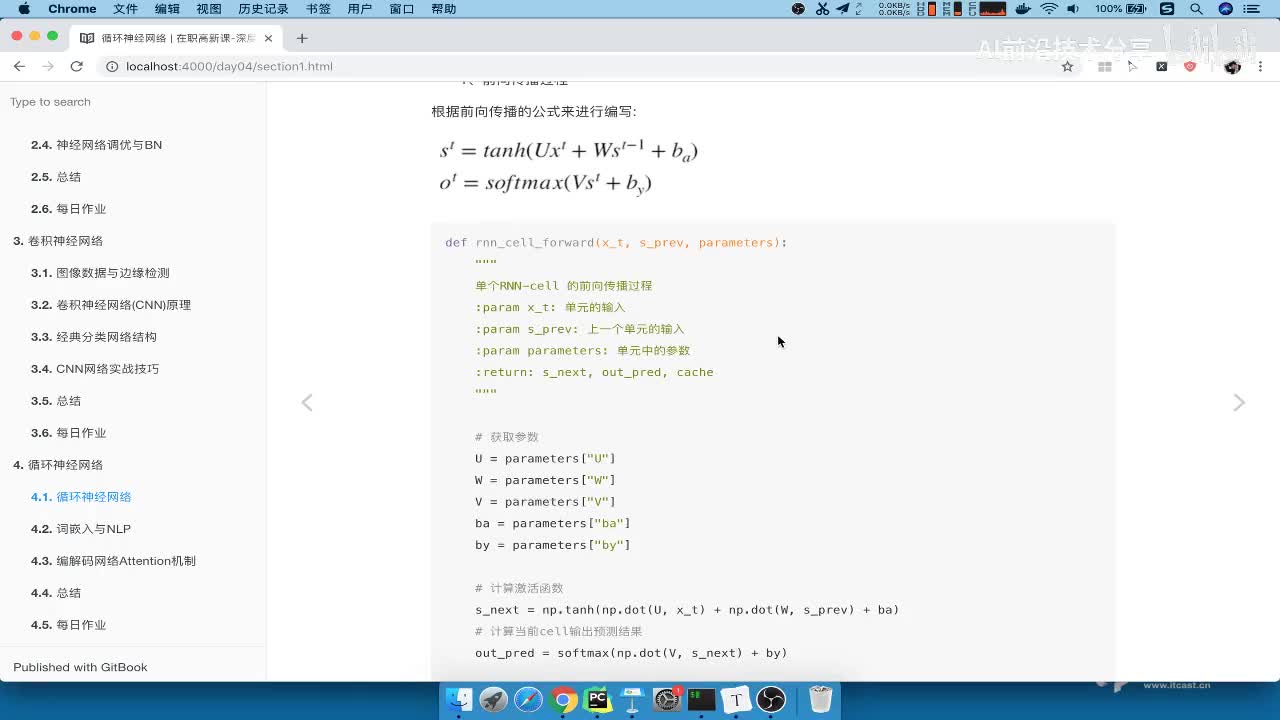Open section 4.4 总结

coord(56,593)
